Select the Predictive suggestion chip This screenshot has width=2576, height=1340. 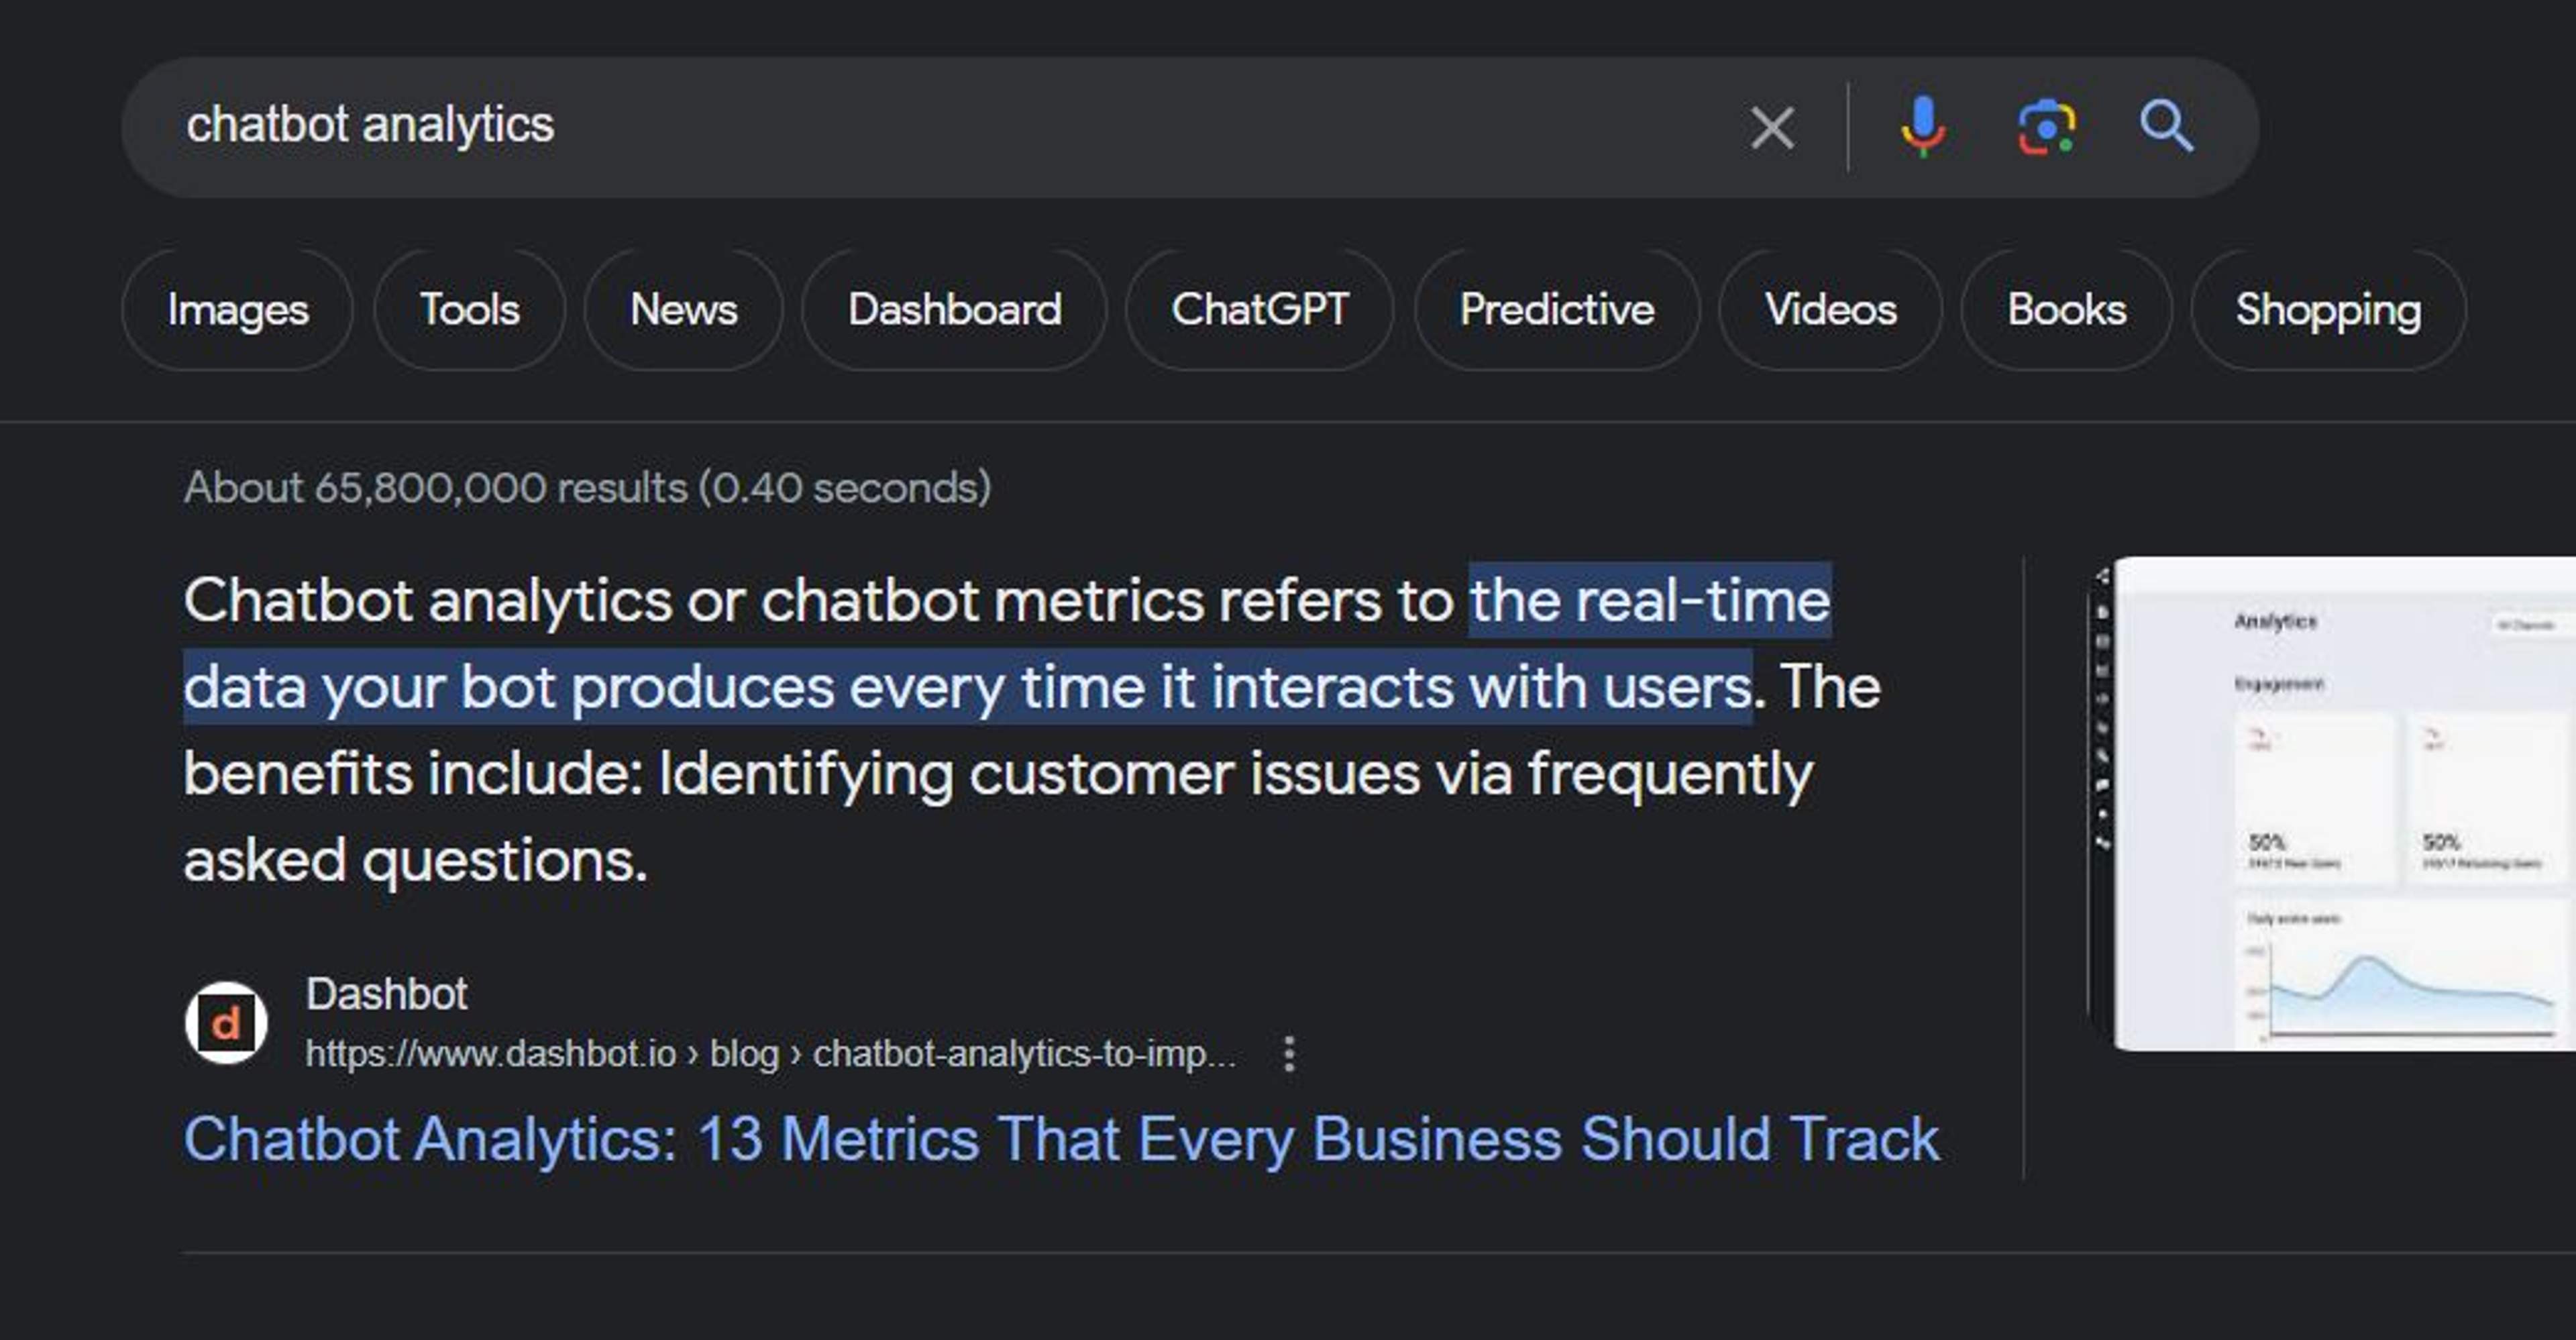pyautogui.click(x=1557, y=310)
